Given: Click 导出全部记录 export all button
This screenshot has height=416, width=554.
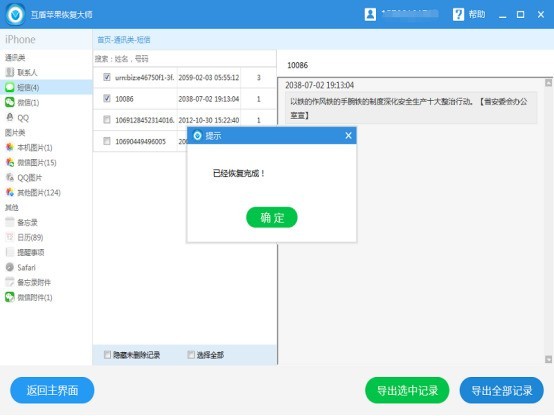Looking at the screenshot, I should (x=502, y=391).
